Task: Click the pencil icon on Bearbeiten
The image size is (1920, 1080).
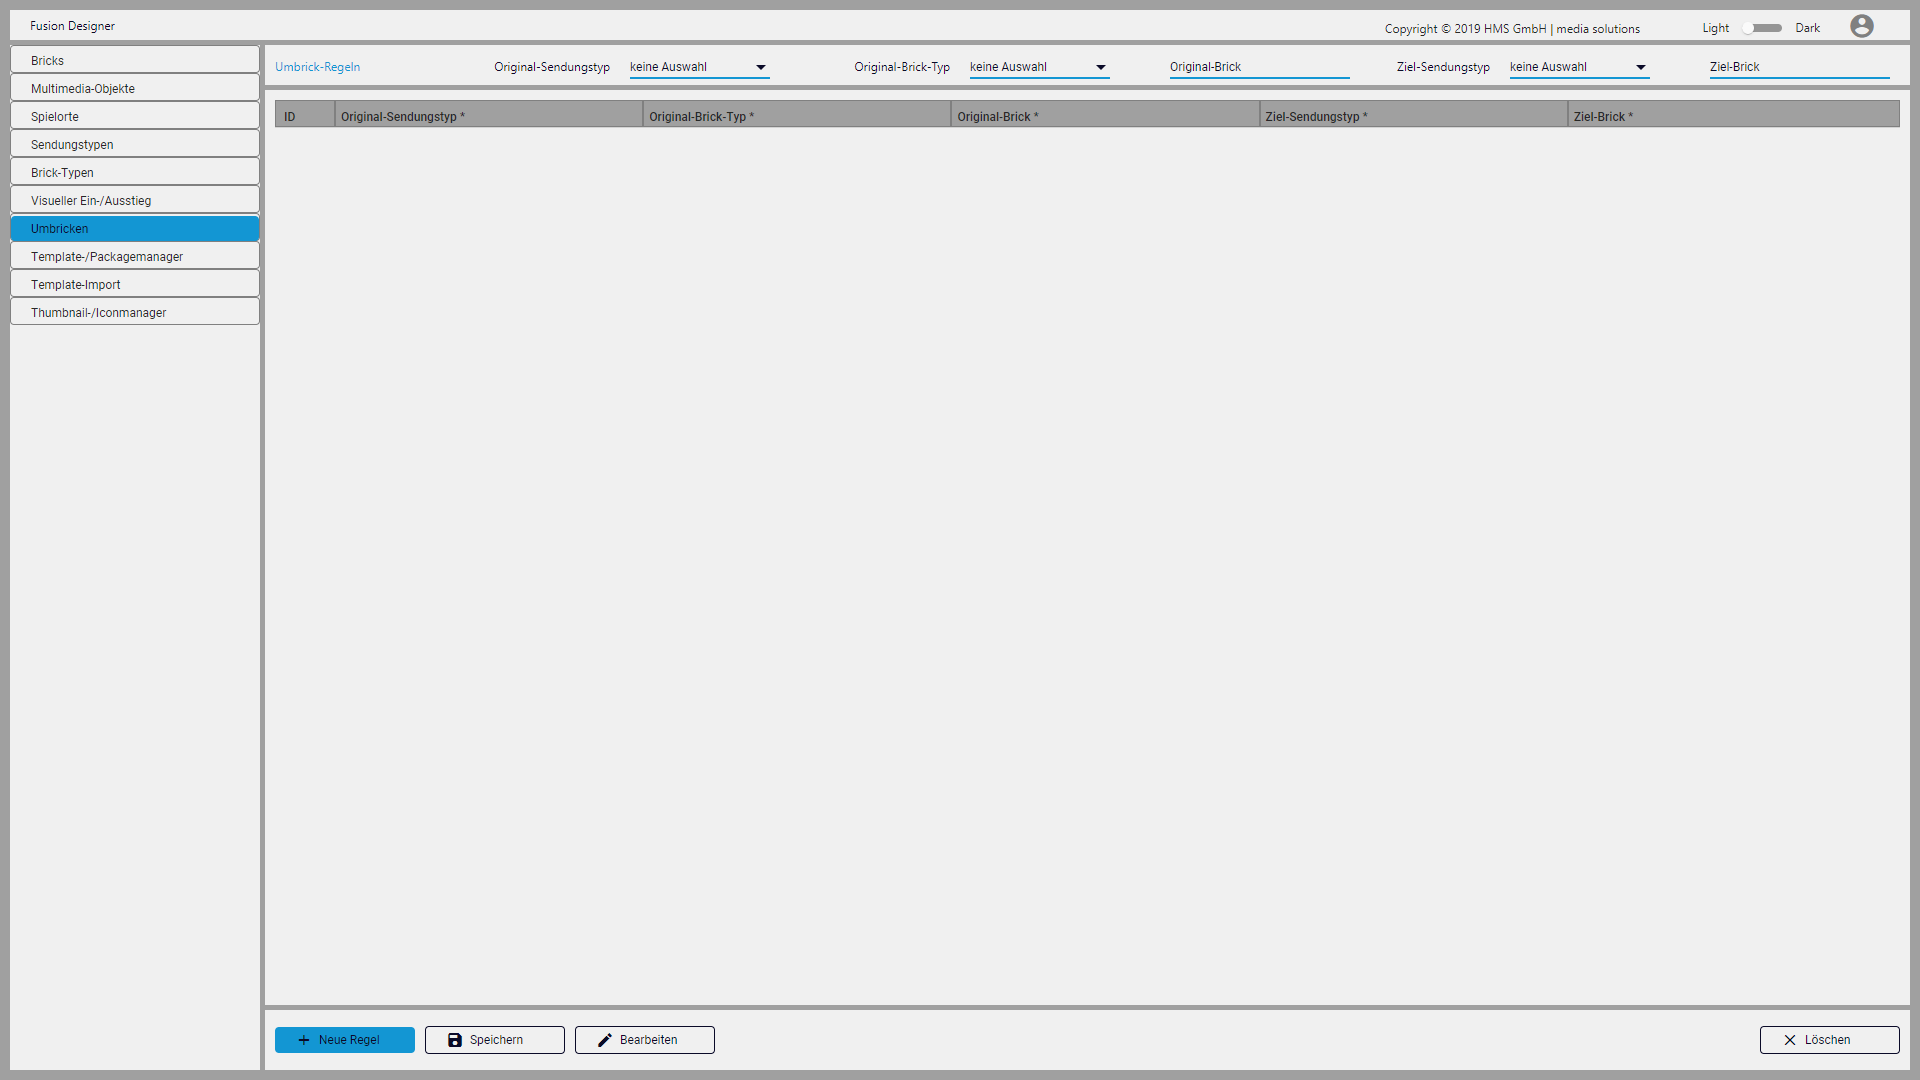Action: click(x=605, y=1040)
